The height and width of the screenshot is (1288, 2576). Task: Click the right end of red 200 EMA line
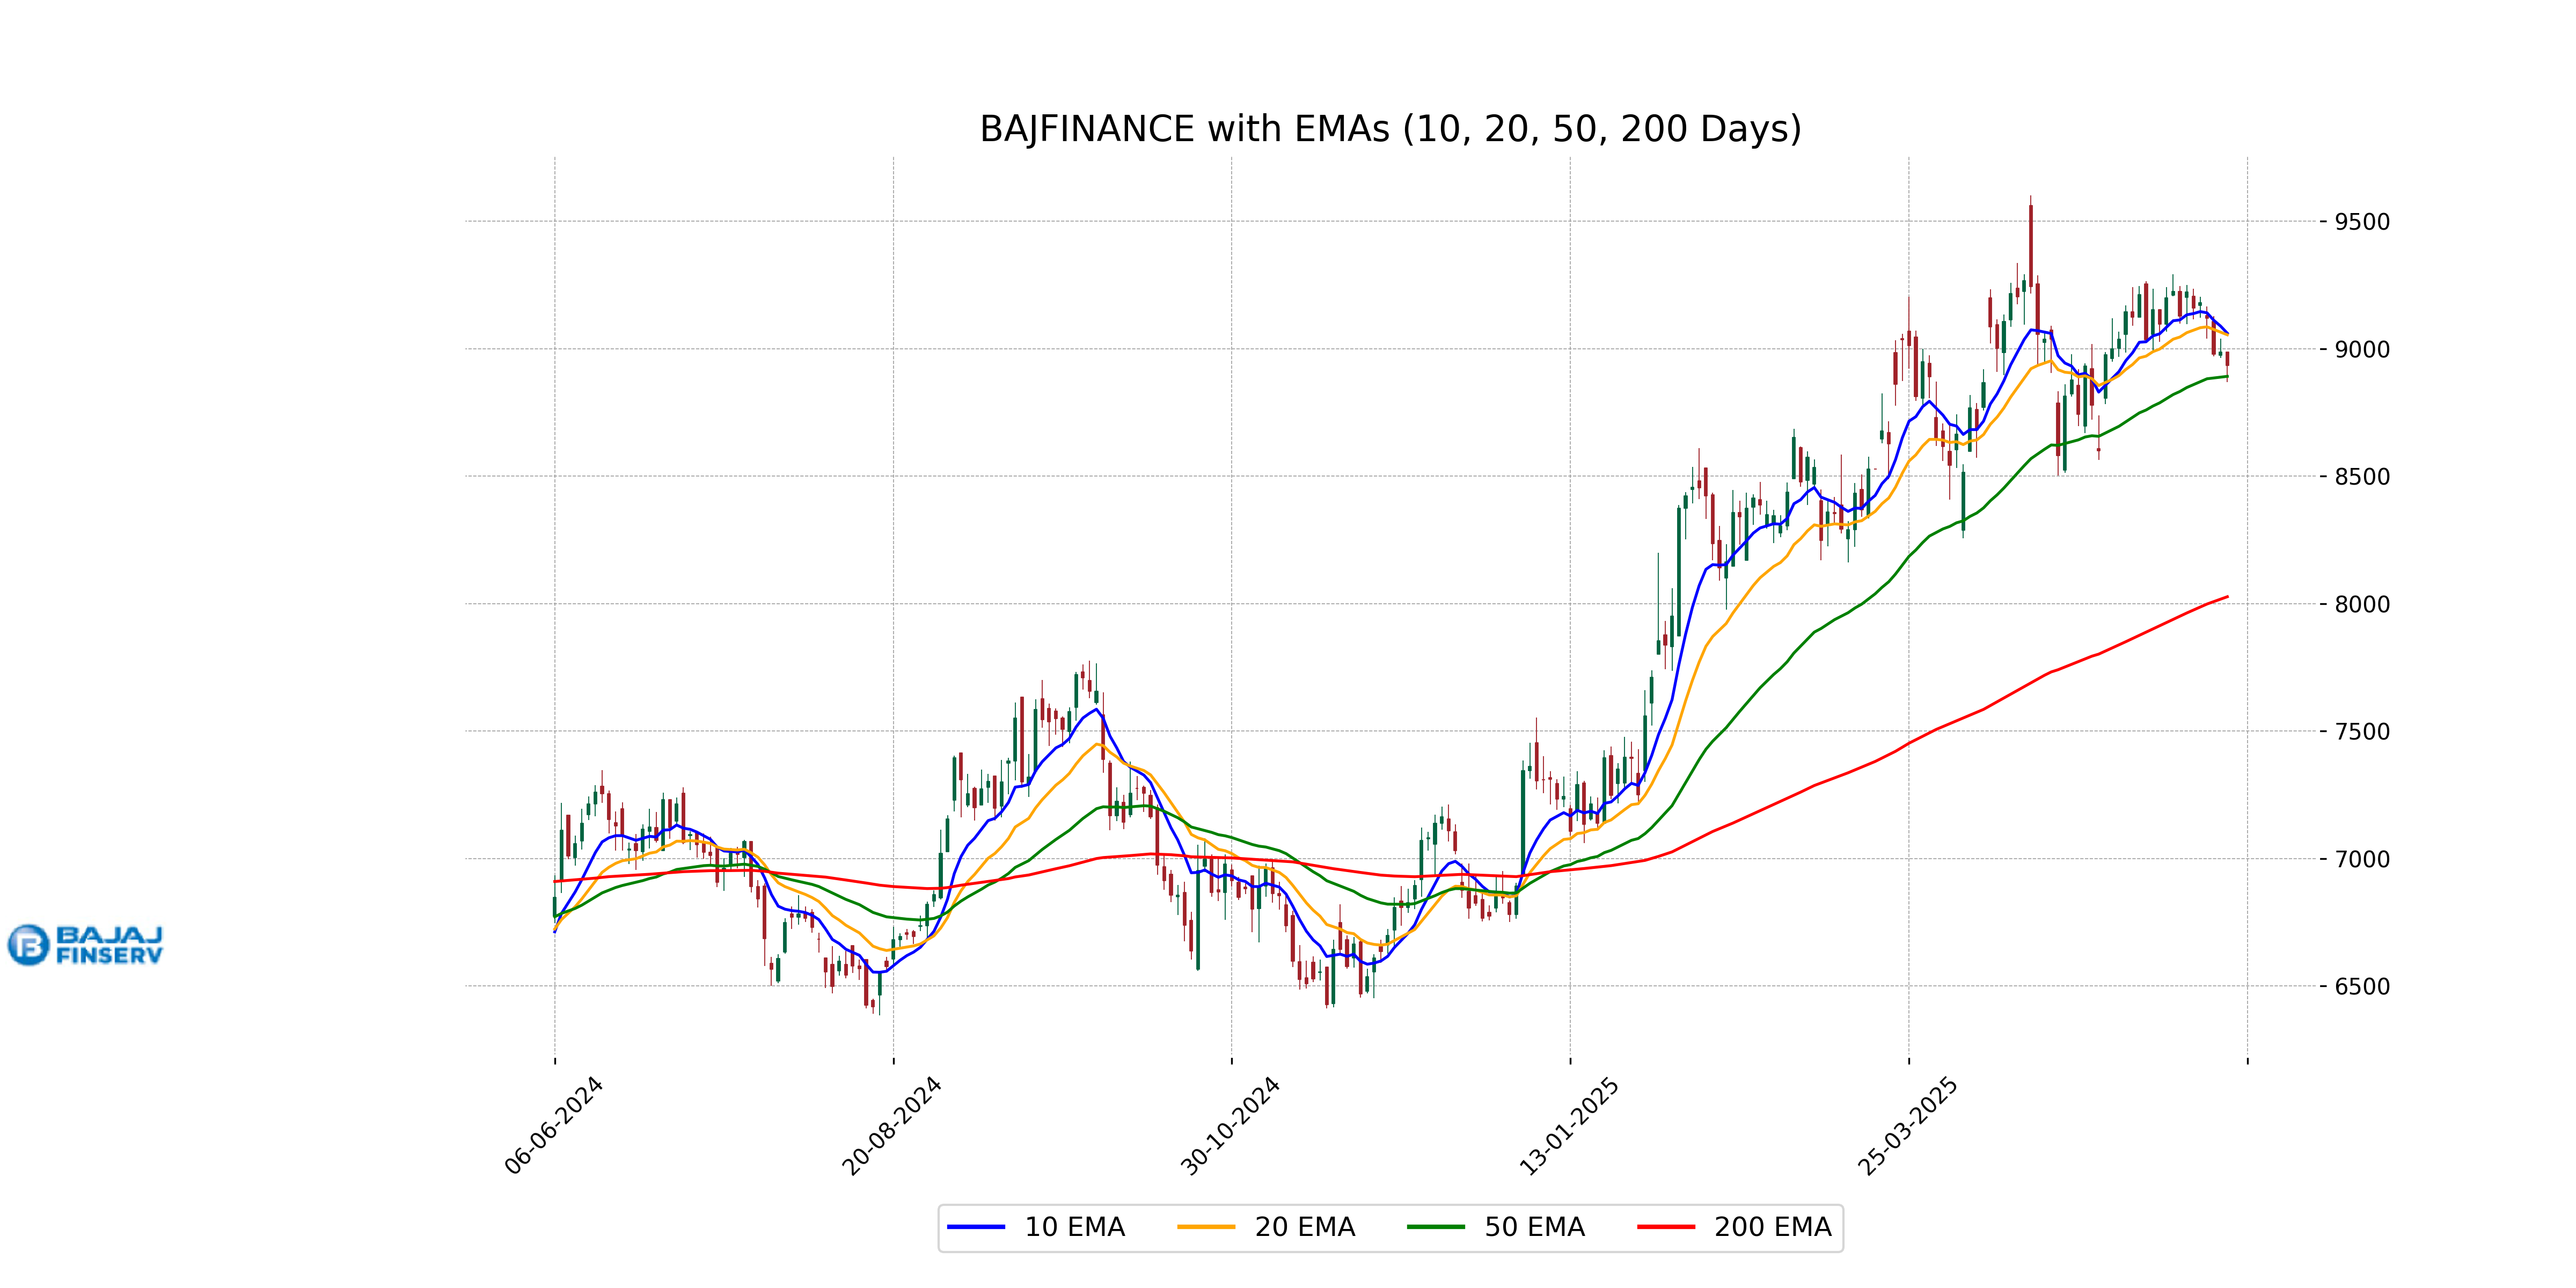[2226, 597]
